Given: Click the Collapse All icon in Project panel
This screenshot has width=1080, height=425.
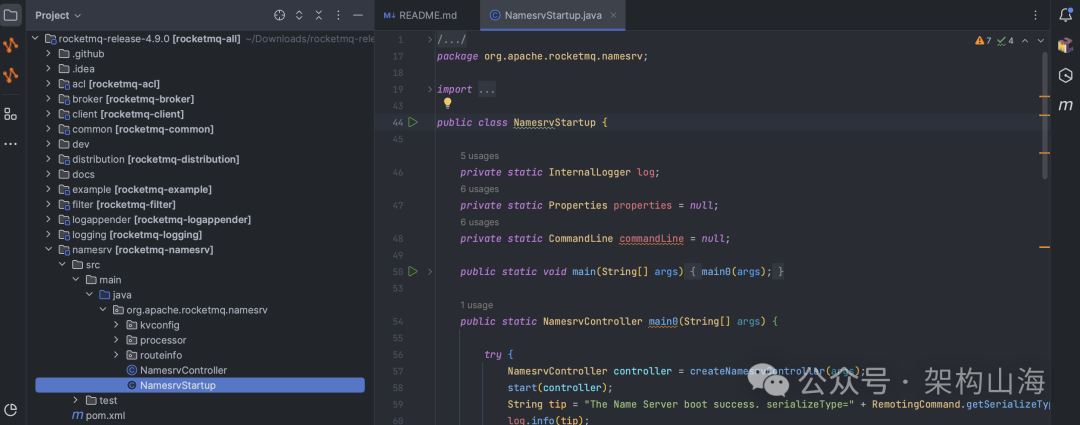Looking at the screenshot, I should (318, 15).
